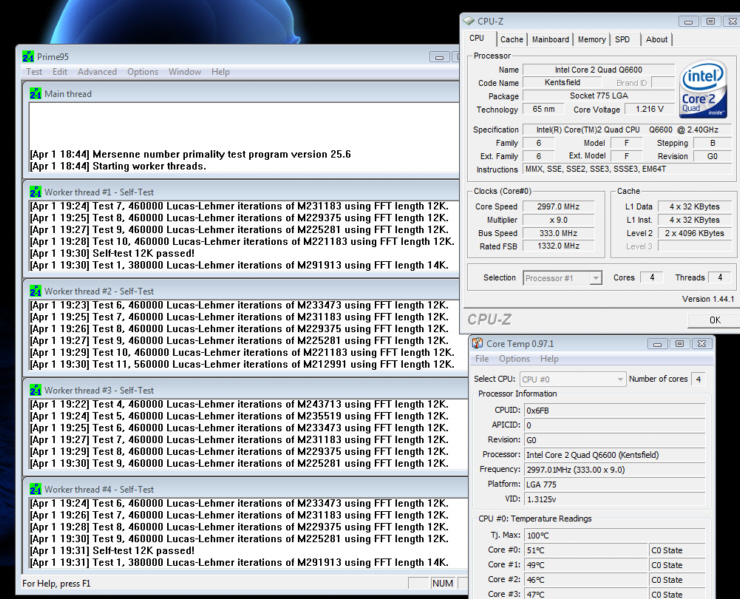The height and width of the screenshot is (599, 740).
Task: Click the Intel Core 2 Quad logo
Action: (x=703, y=89)
